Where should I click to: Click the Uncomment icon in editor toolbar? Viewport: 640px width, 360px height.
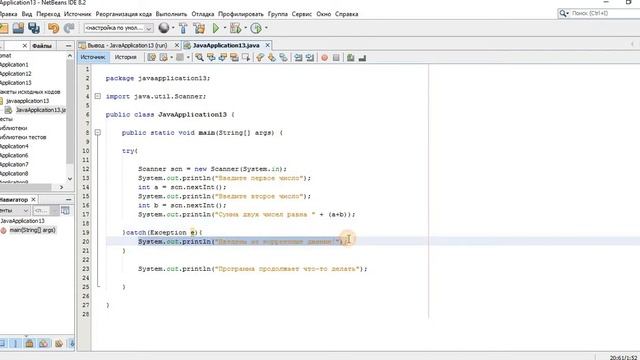pos(362,58)
